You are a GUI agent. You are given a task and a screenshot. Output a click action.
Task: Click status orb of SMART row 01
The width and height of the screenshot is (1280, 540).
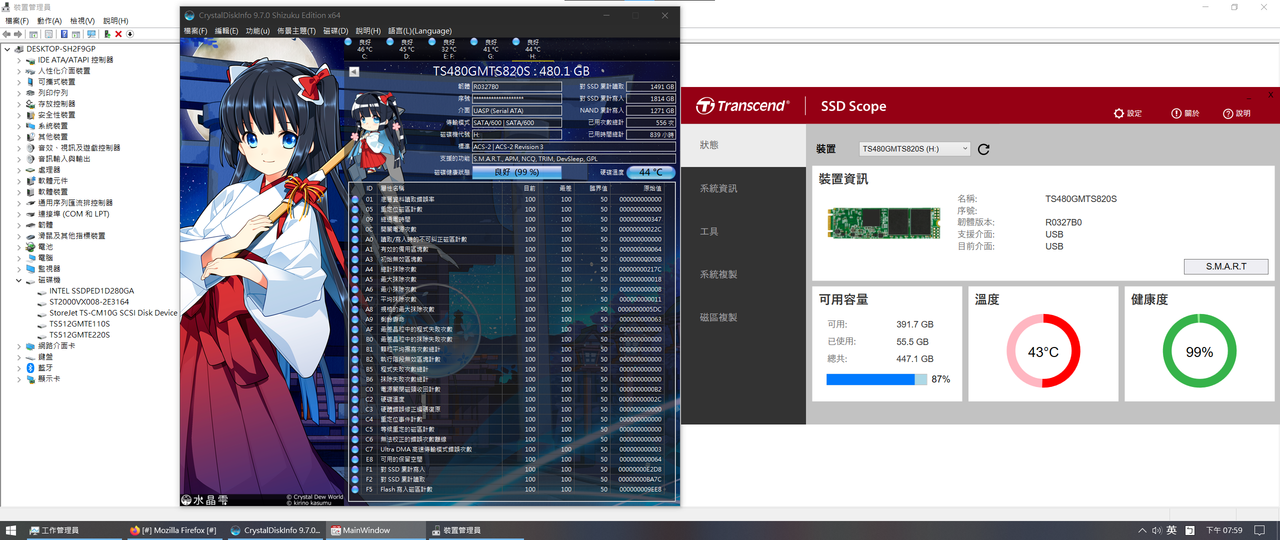pyautogui.click(x=355, y=199)
